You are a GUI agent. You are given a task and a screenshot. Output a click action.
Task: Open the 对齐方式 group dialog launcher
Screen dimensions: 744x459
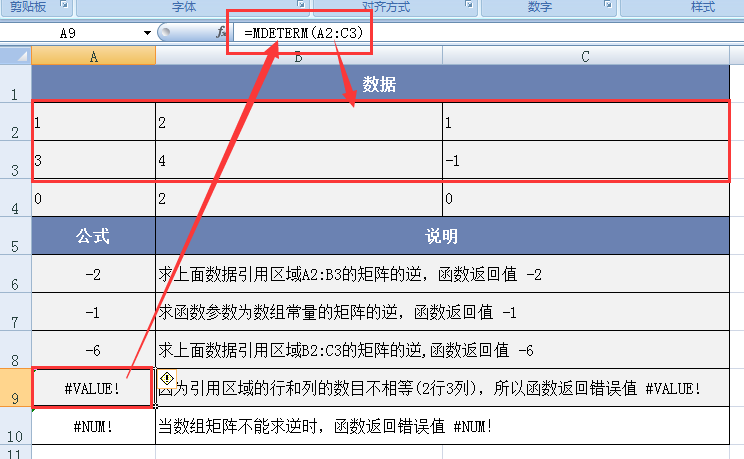tap(469, 4)
